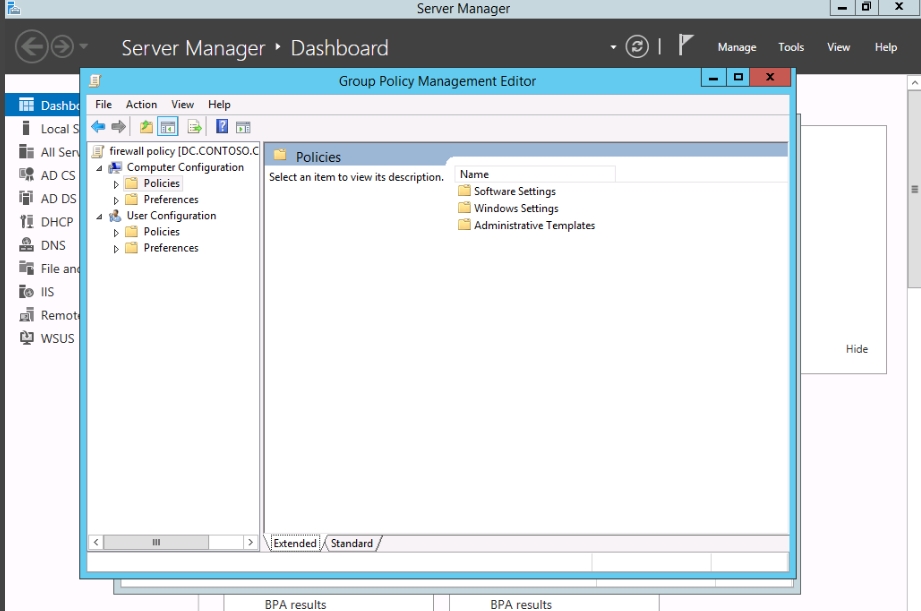The width and height of the screenshot is (921, 611).
Task: Open the Tools menu in Server Manager
Action: point(791,47)
